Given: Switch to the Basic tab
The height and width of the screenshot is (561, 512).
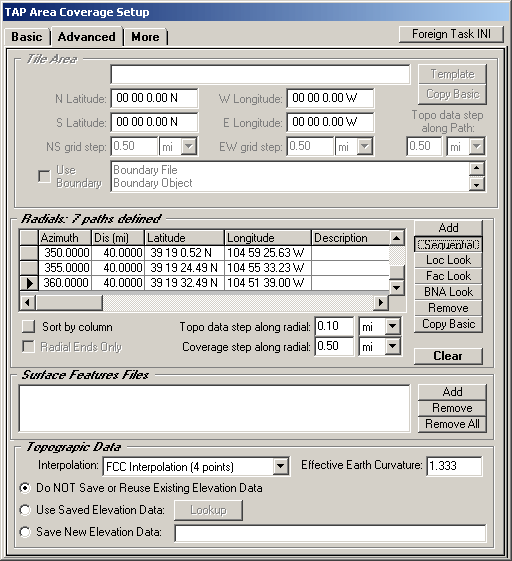Looking at the screenshot, I should point(27,37).
